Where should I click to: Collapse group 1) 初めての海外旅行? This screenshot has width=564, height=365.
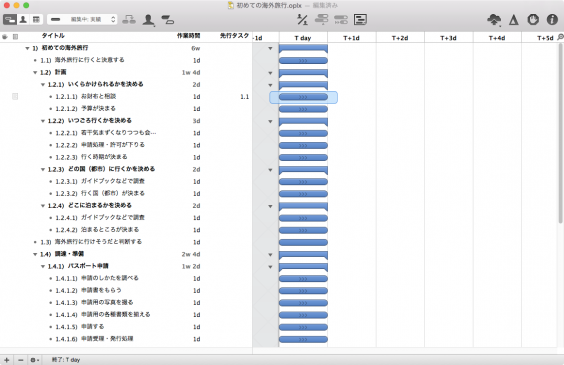click(27, 48)
